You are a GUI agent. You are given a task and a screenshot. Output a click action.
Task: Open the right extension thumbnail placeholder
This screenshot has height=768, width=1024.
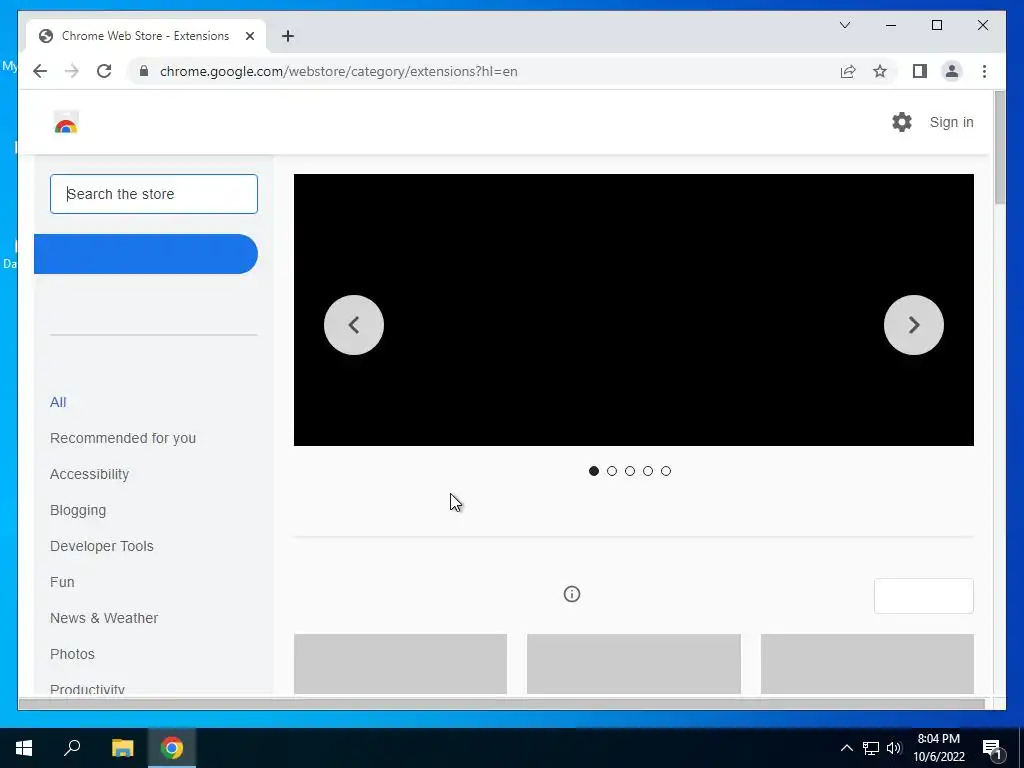coord(867,664)
